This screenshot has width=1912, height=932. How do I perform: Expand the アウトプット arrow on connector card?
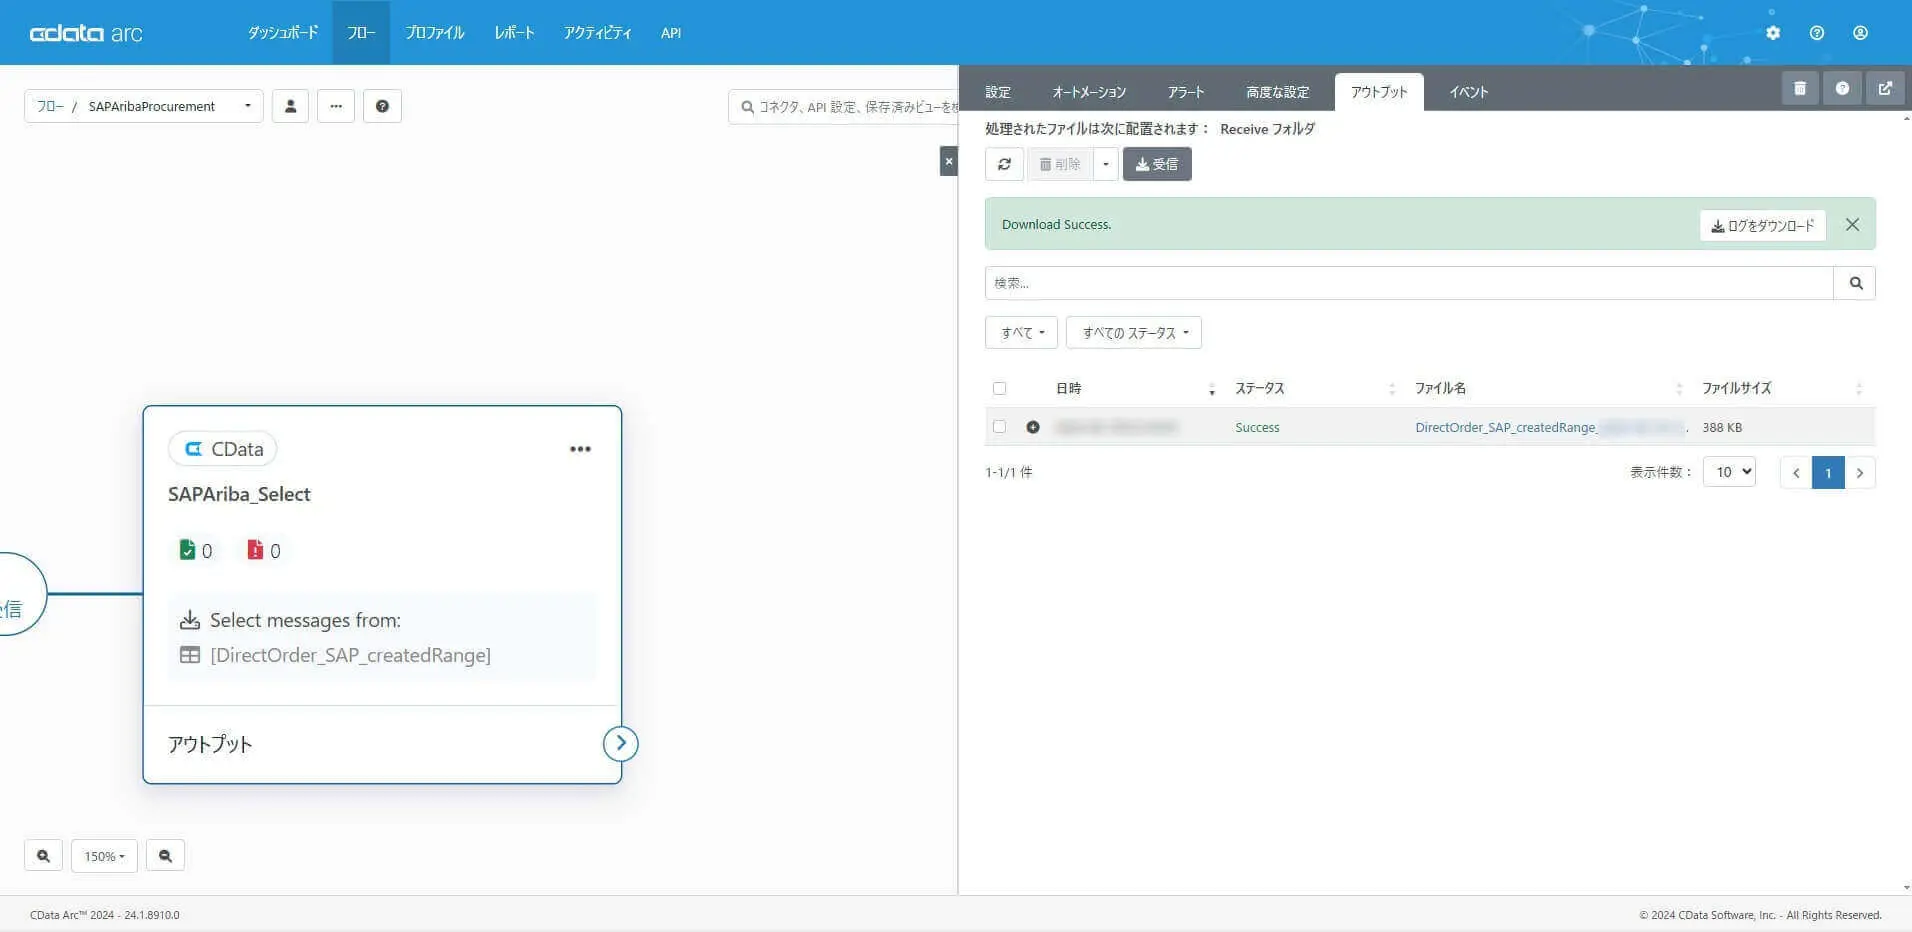point(620,743)
